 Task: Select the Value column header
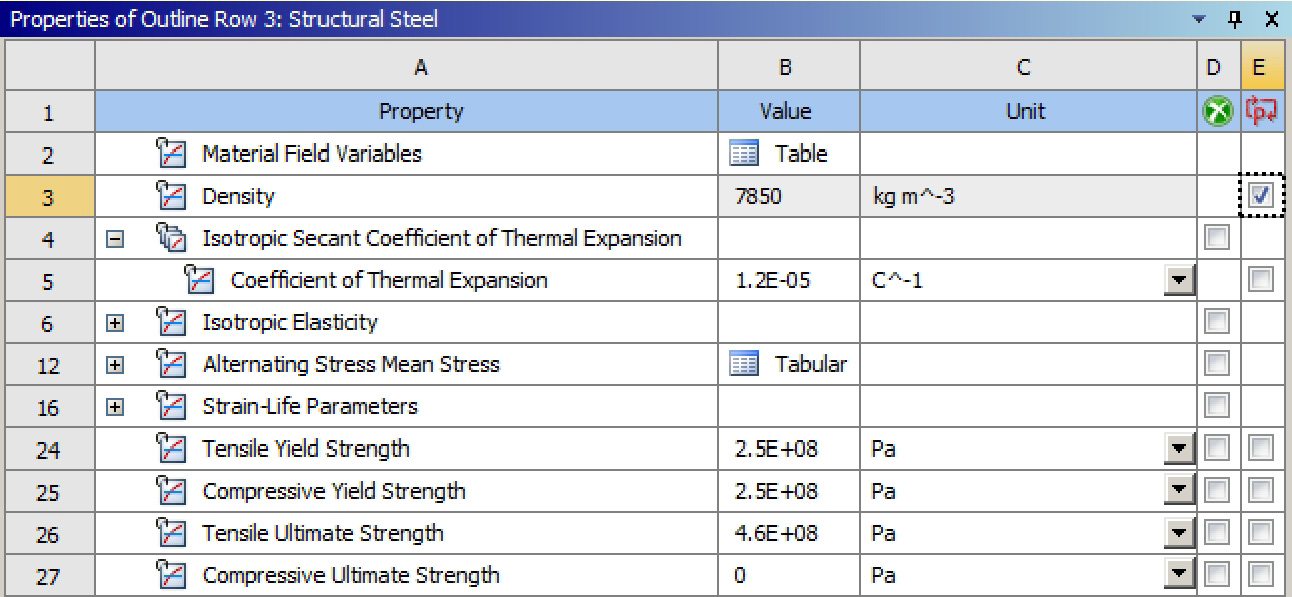(786, 112)
